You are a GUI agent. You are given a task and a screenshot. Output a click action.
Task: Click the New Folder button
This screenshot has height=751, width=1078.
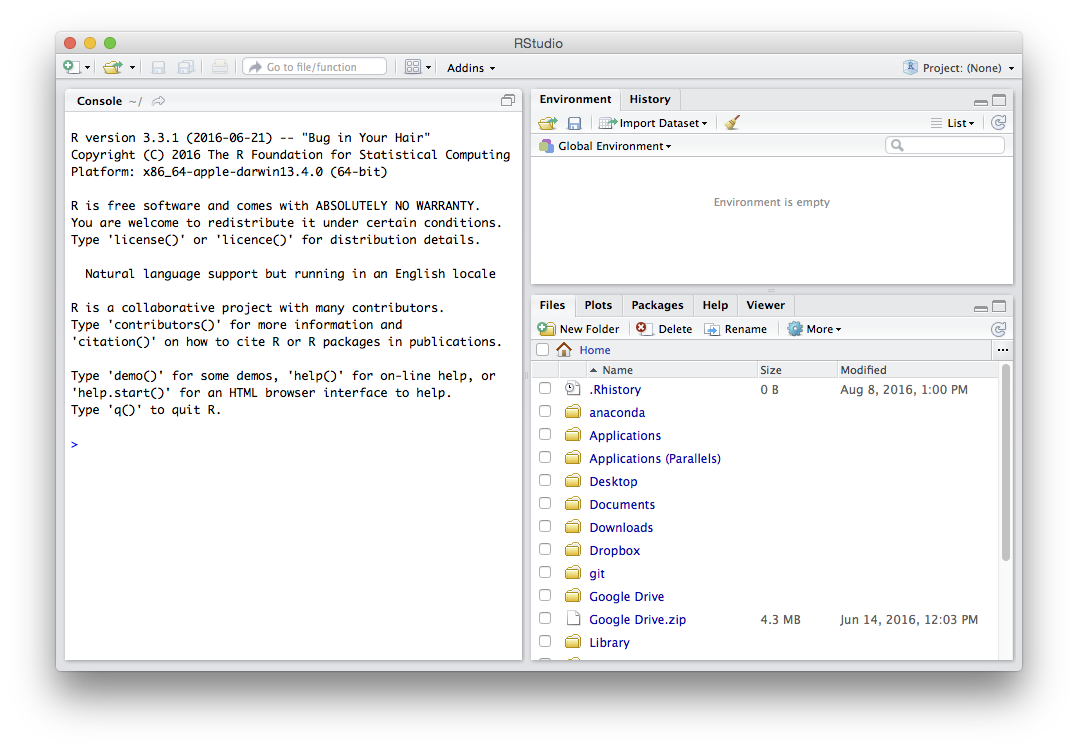579,329
